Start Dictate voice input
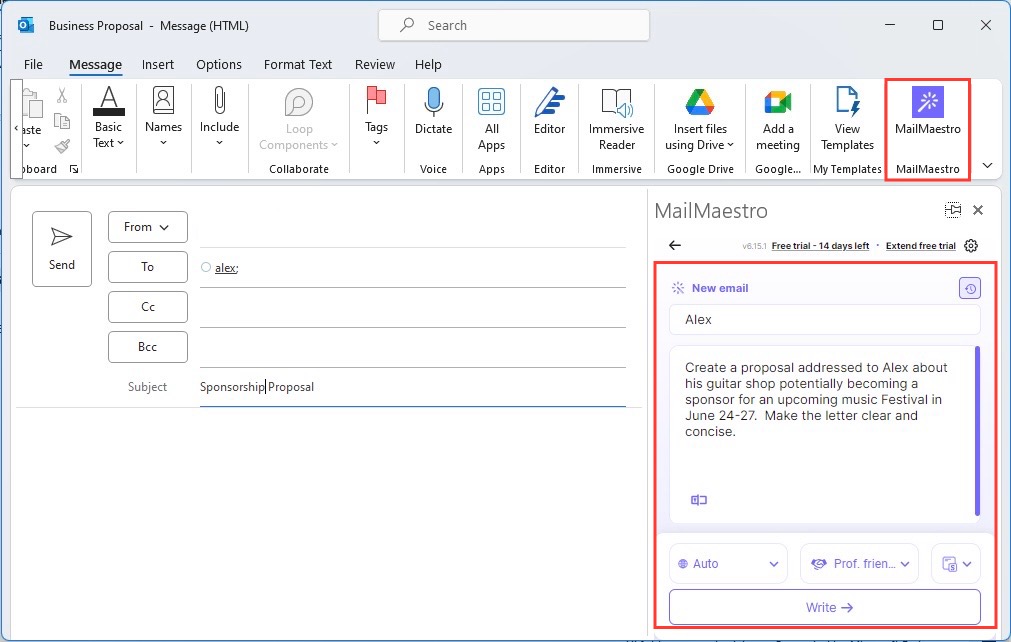The image size is (1011, 642). (x=433, y=112)
